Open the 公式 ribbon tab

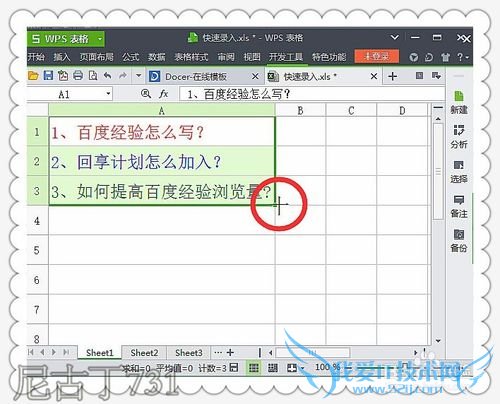pos(130,57)
